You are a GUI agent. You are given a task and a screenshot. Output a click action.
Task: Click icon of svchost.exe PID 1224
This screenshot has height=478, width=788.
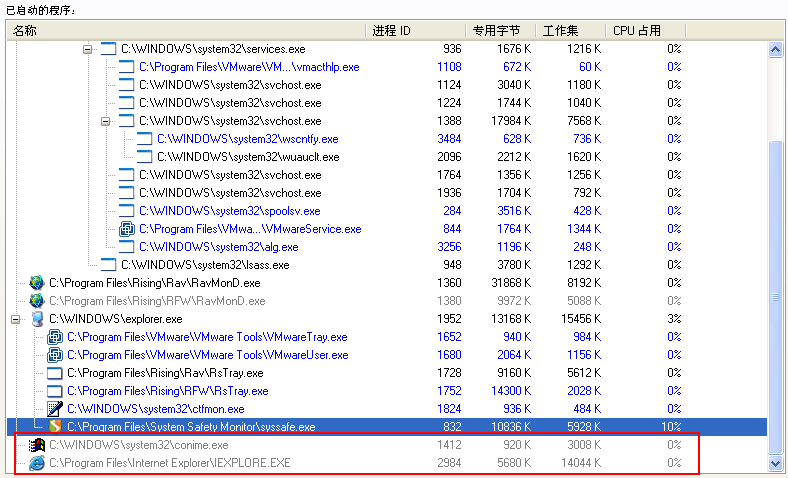126,103
